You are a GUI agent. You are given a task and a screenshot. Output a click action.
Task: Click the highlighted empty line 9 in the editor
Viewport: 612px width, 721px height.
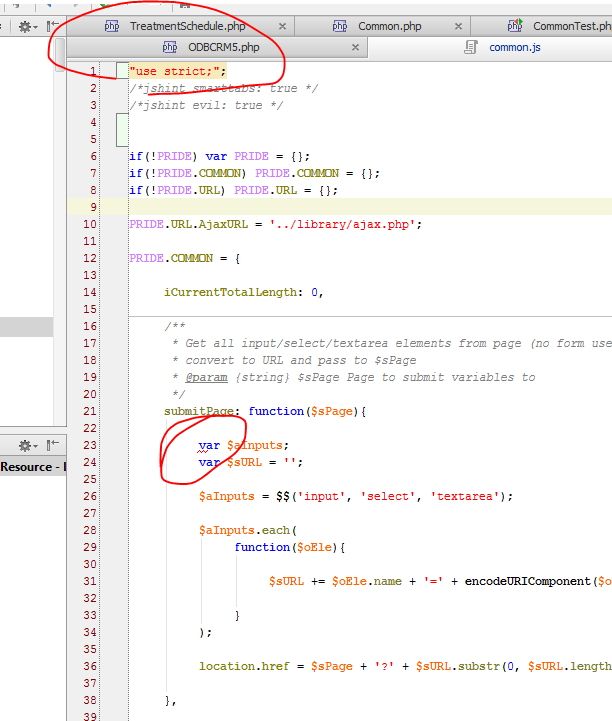click(x=339, y=207)
